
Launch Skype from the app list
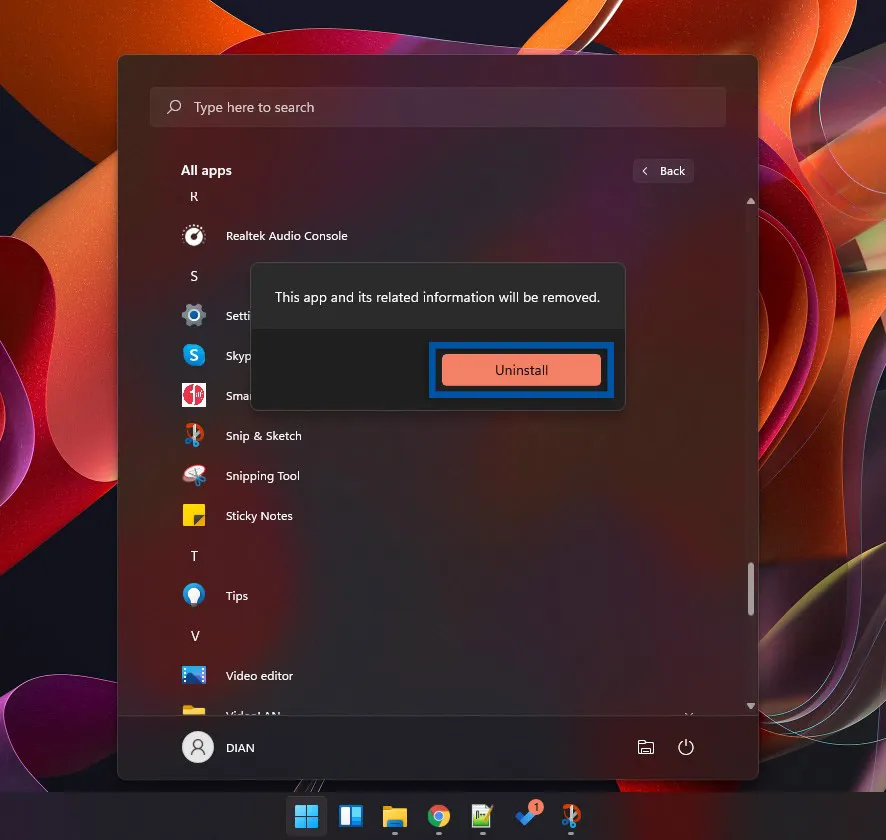(240, 355)
